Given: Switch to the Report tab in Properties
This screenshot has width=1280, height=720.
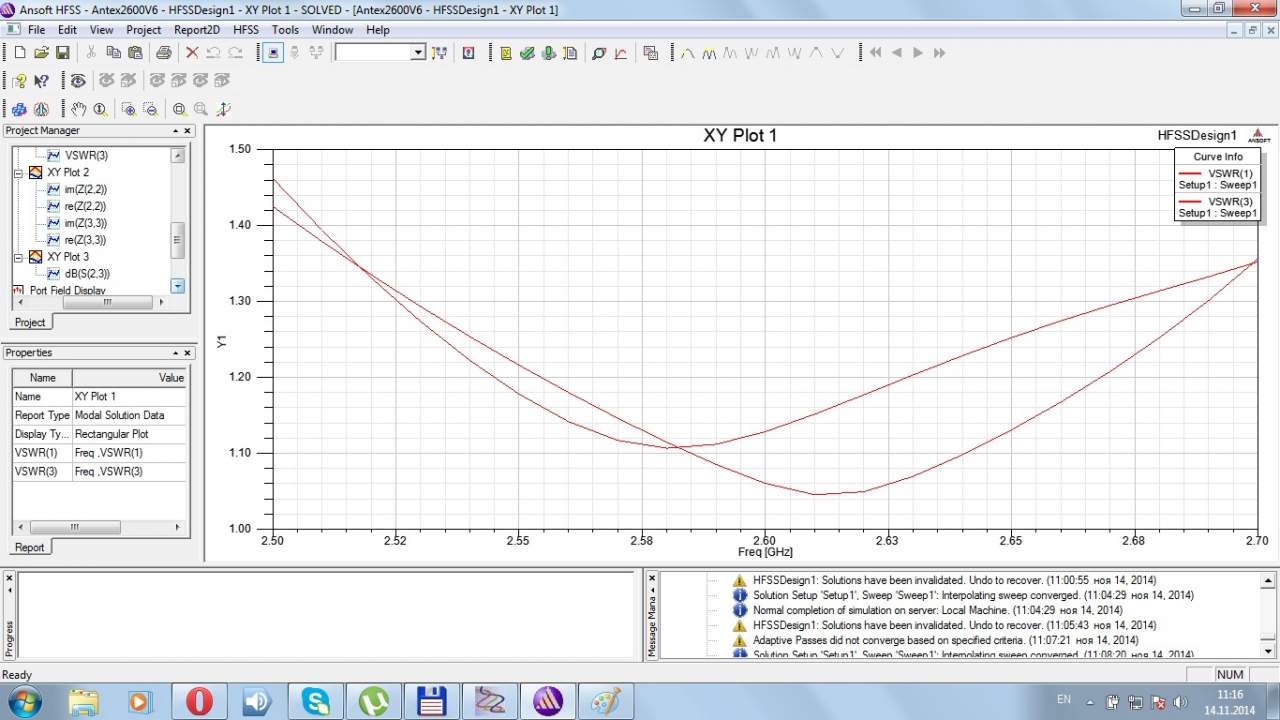Looking at the screenshot, I should [29, 547].
